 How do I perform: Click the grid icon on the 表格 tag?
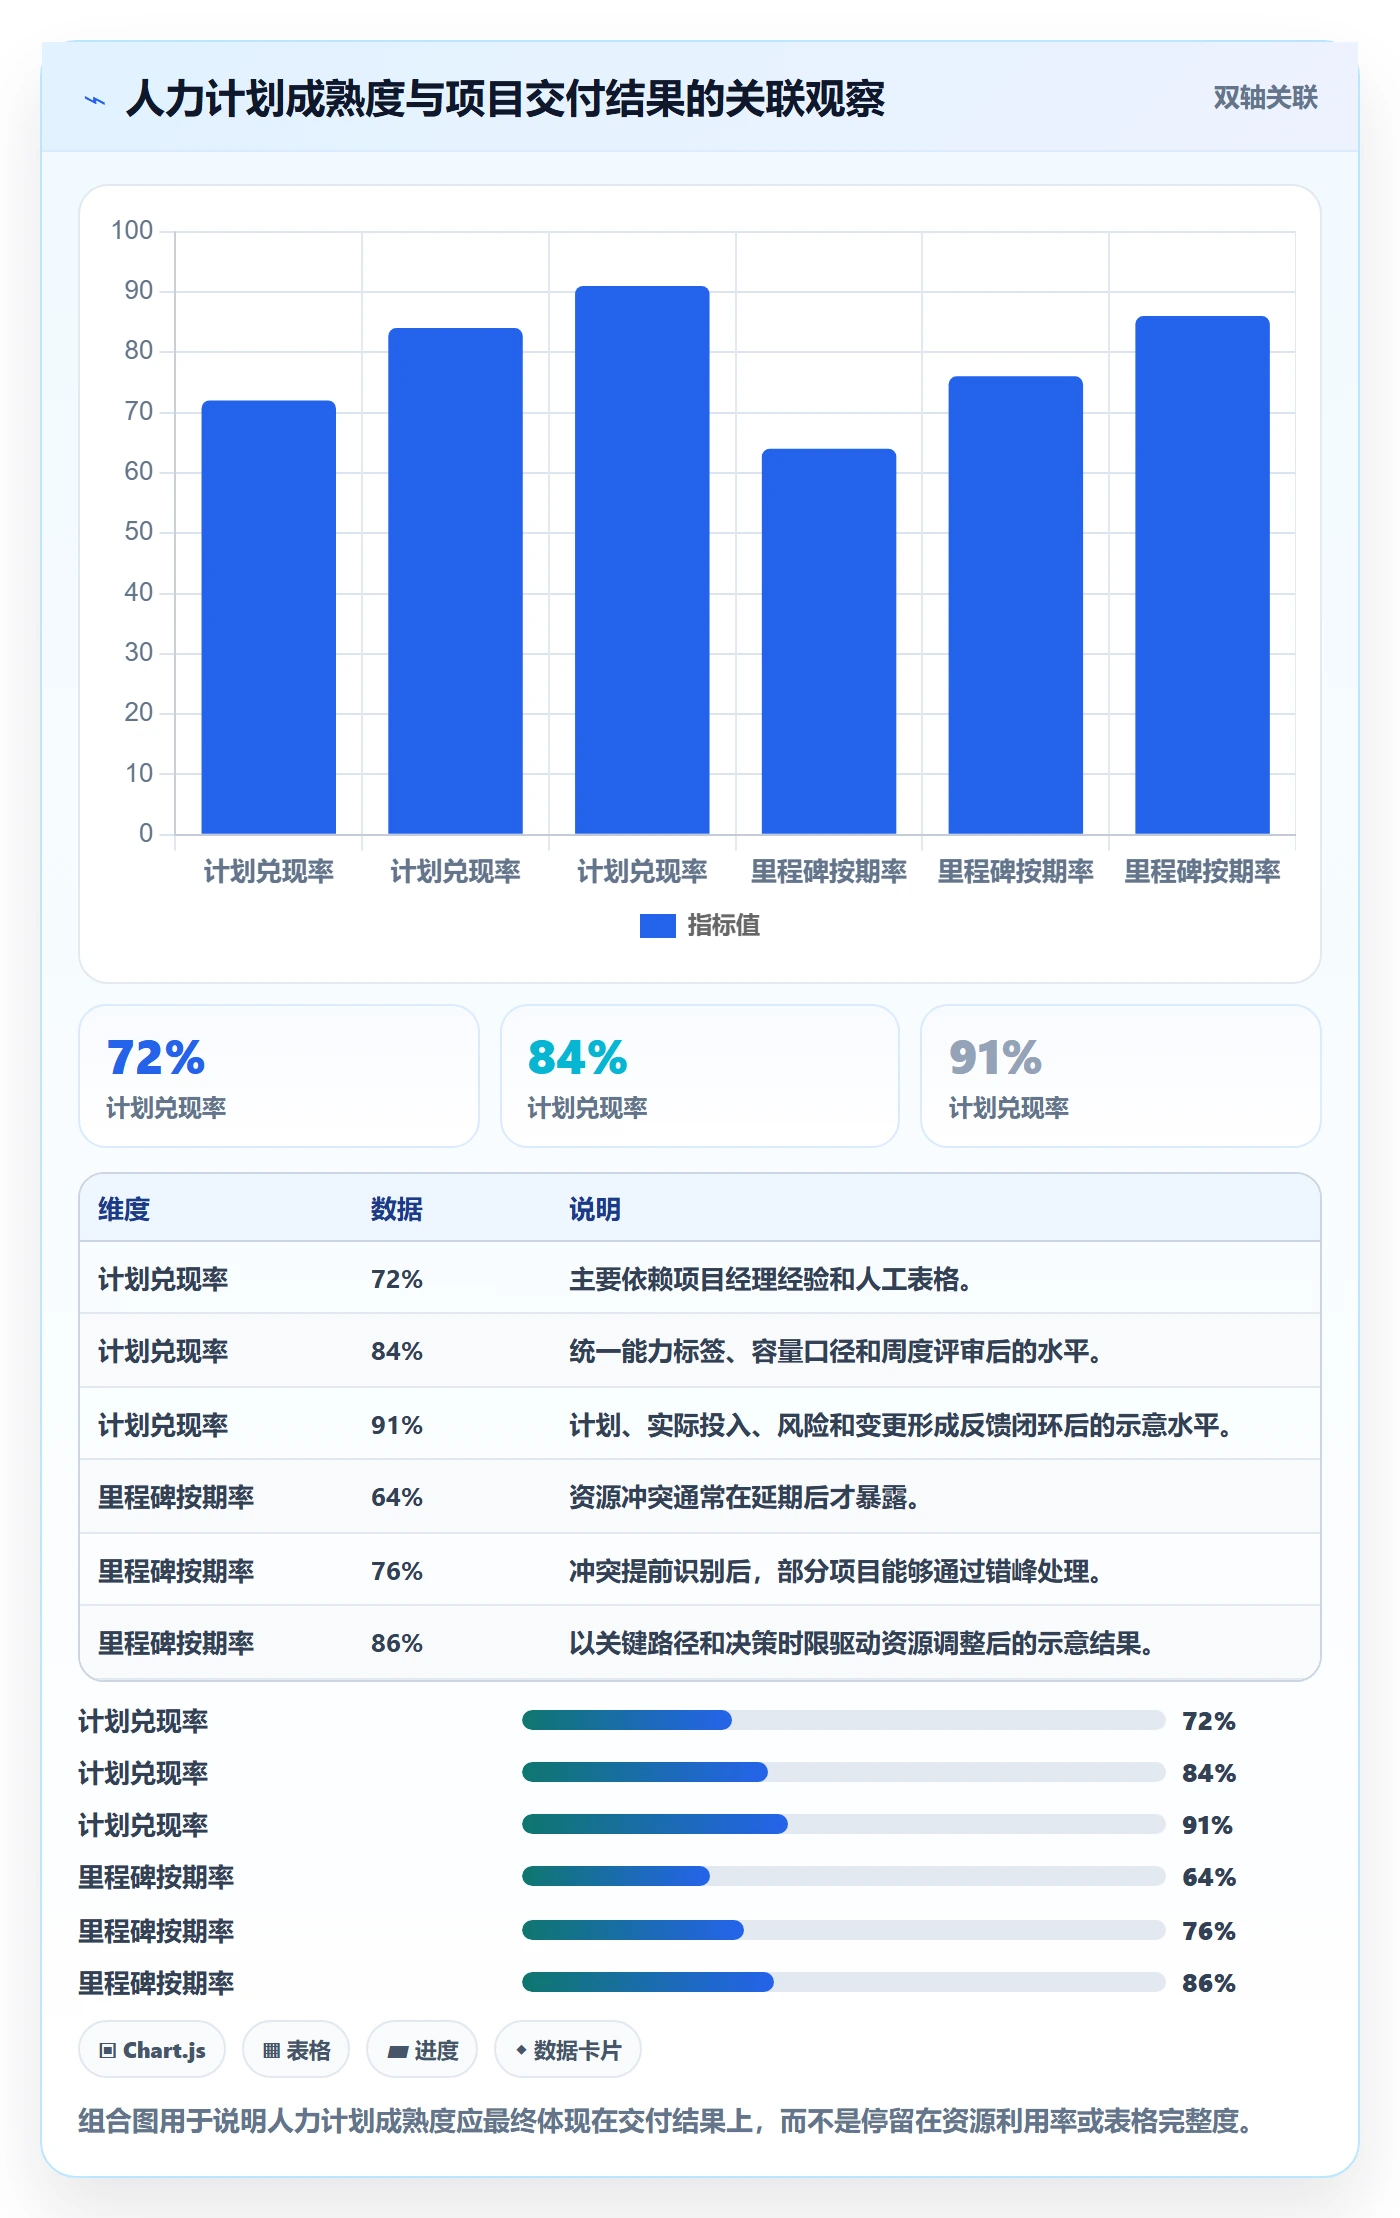271,2051
